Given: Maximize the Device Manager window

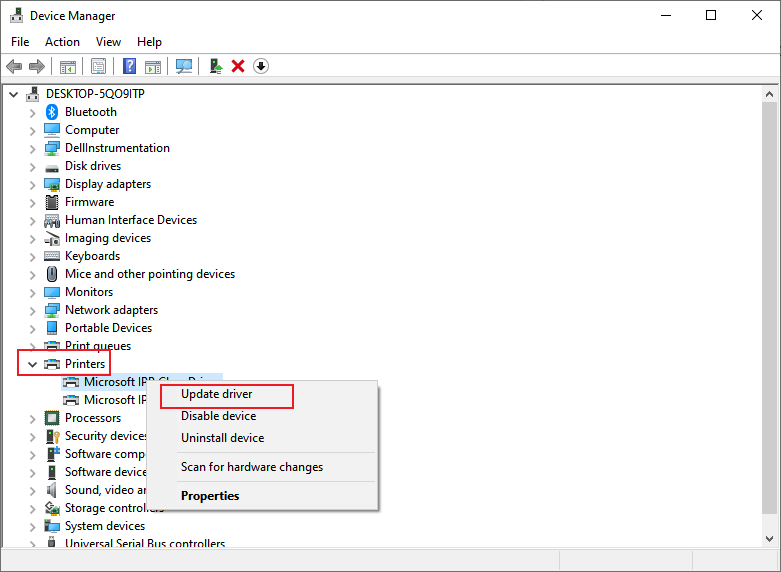Looking at the screenshot, I should click(x=711, y=15).
